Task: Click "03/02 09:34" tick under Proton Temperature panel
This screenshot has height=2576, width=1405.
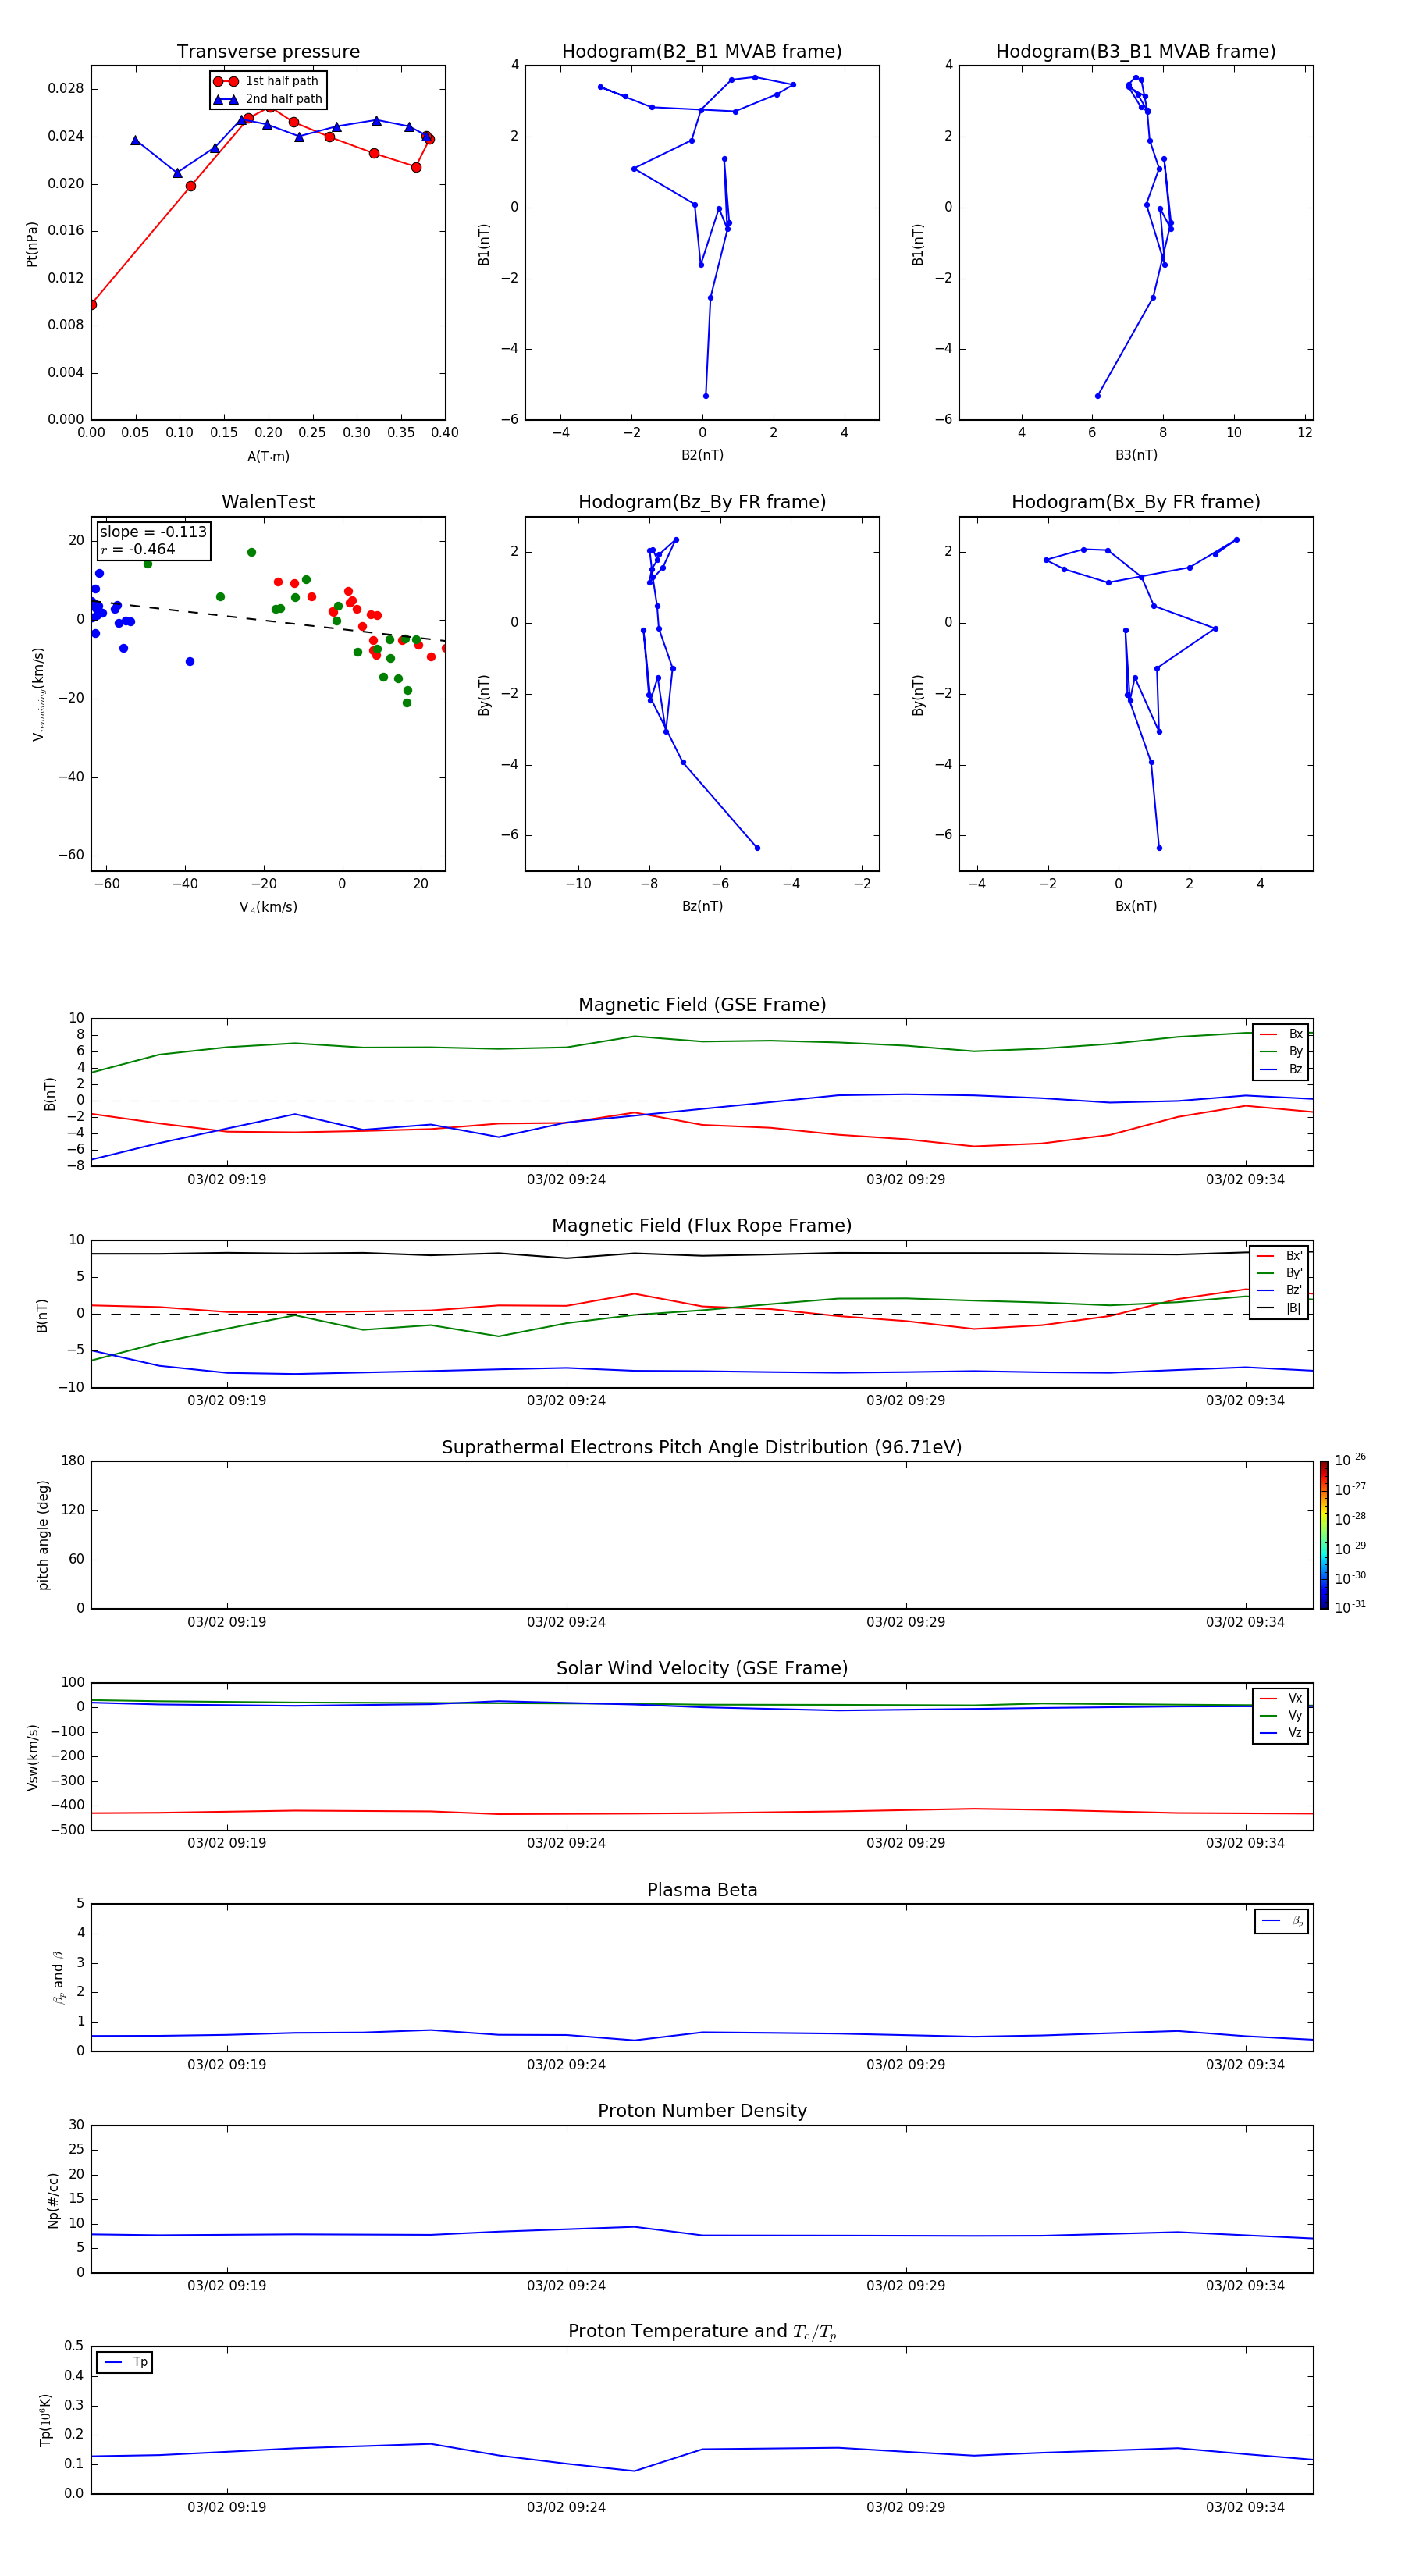Action: (1245, 2507)
